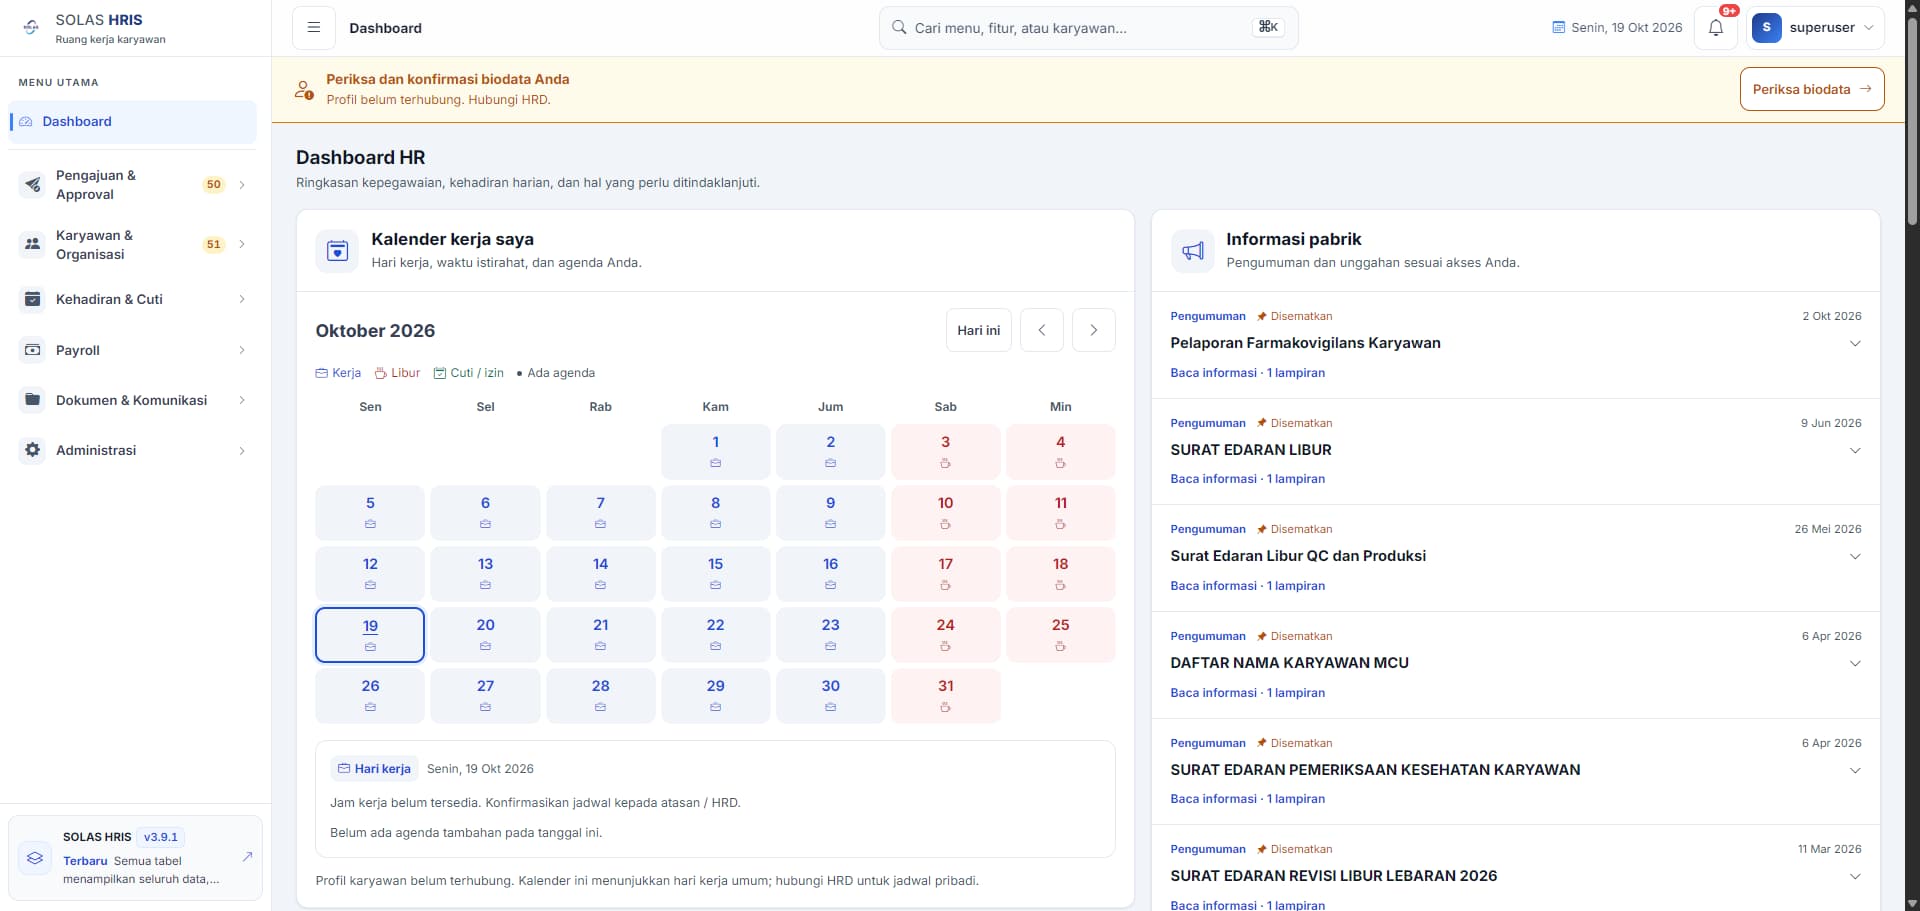Click the Hari kerja tag in day details
Image resolution: width=1920 pixels, height=911 pixels.
pyautogui.click(x=374, y=769)
